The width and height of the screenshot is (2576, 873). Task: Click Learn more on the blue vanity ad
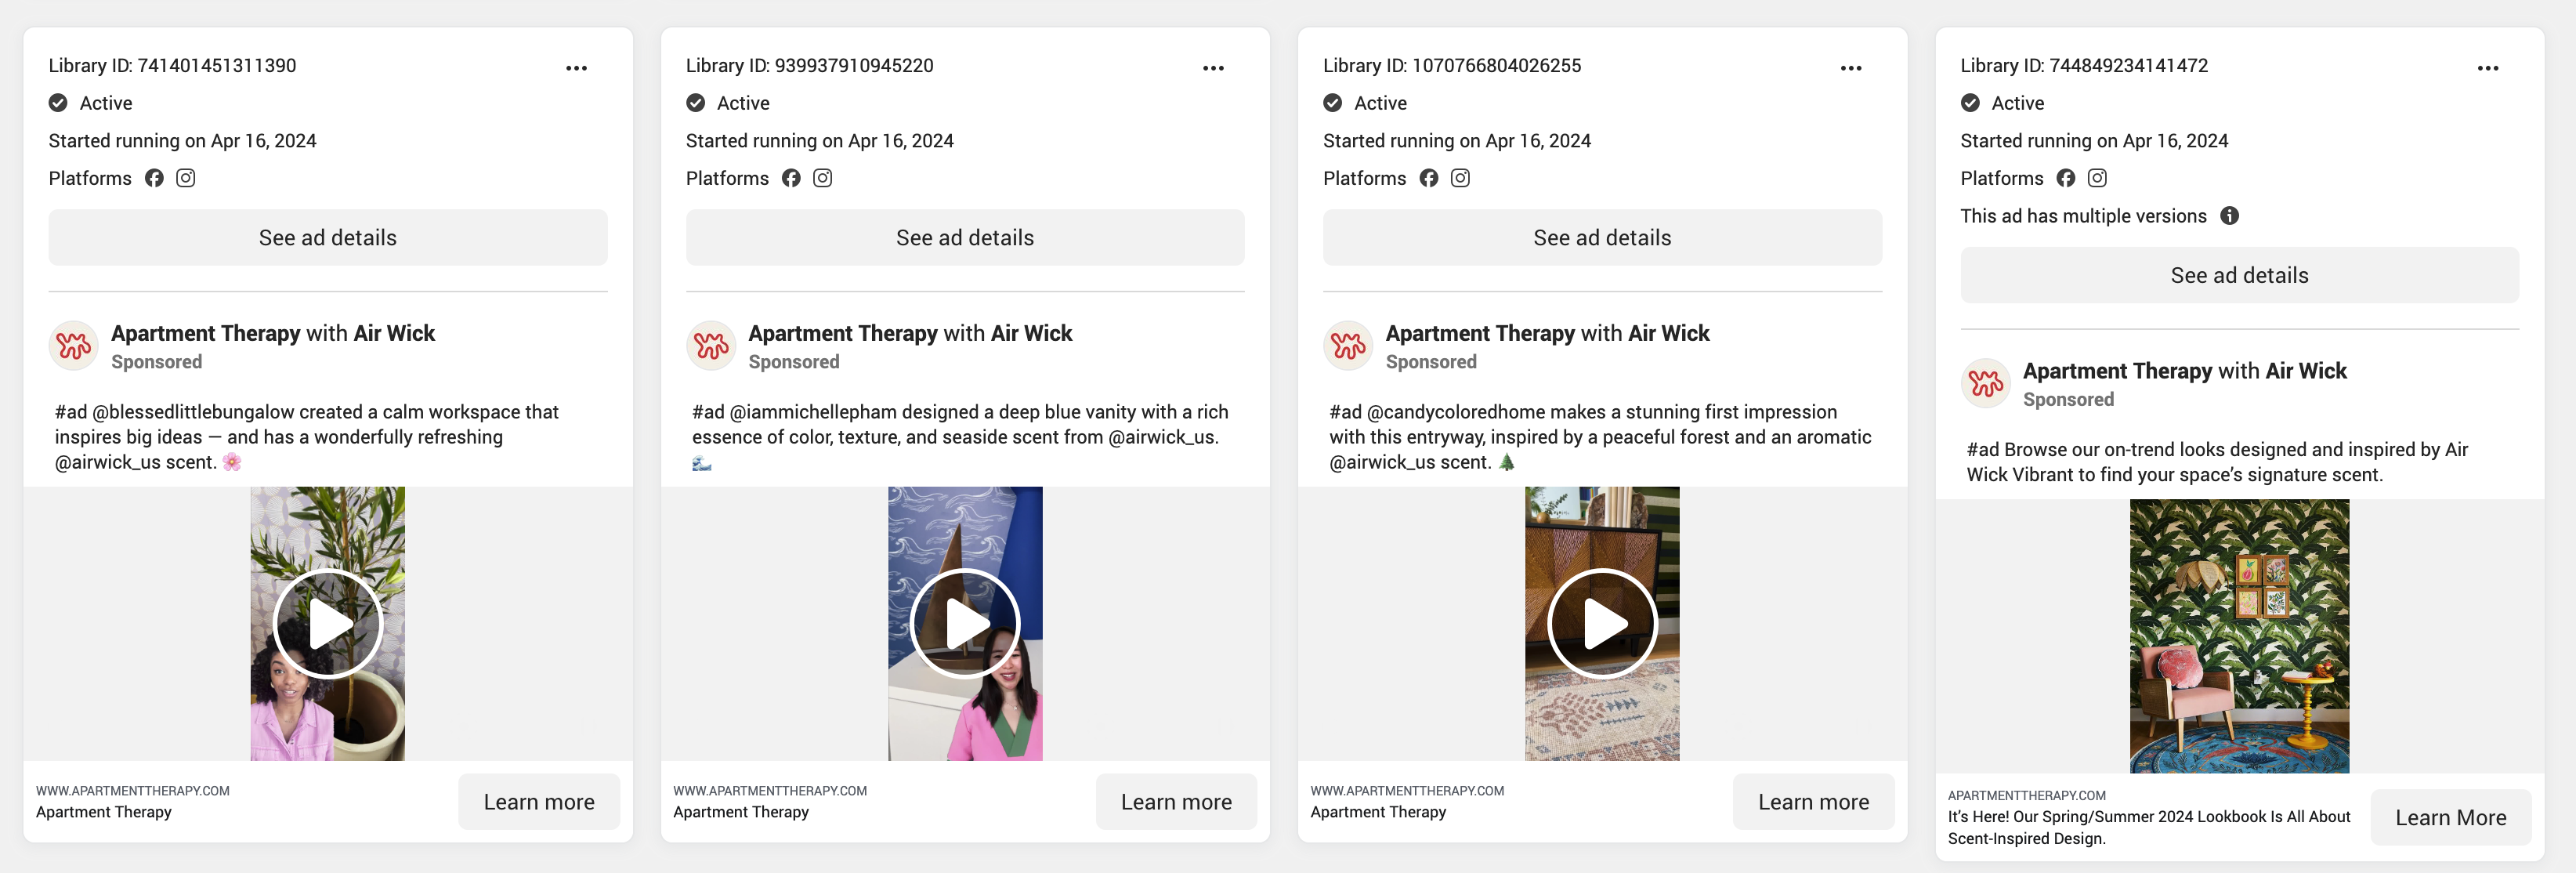[1175, 802]
